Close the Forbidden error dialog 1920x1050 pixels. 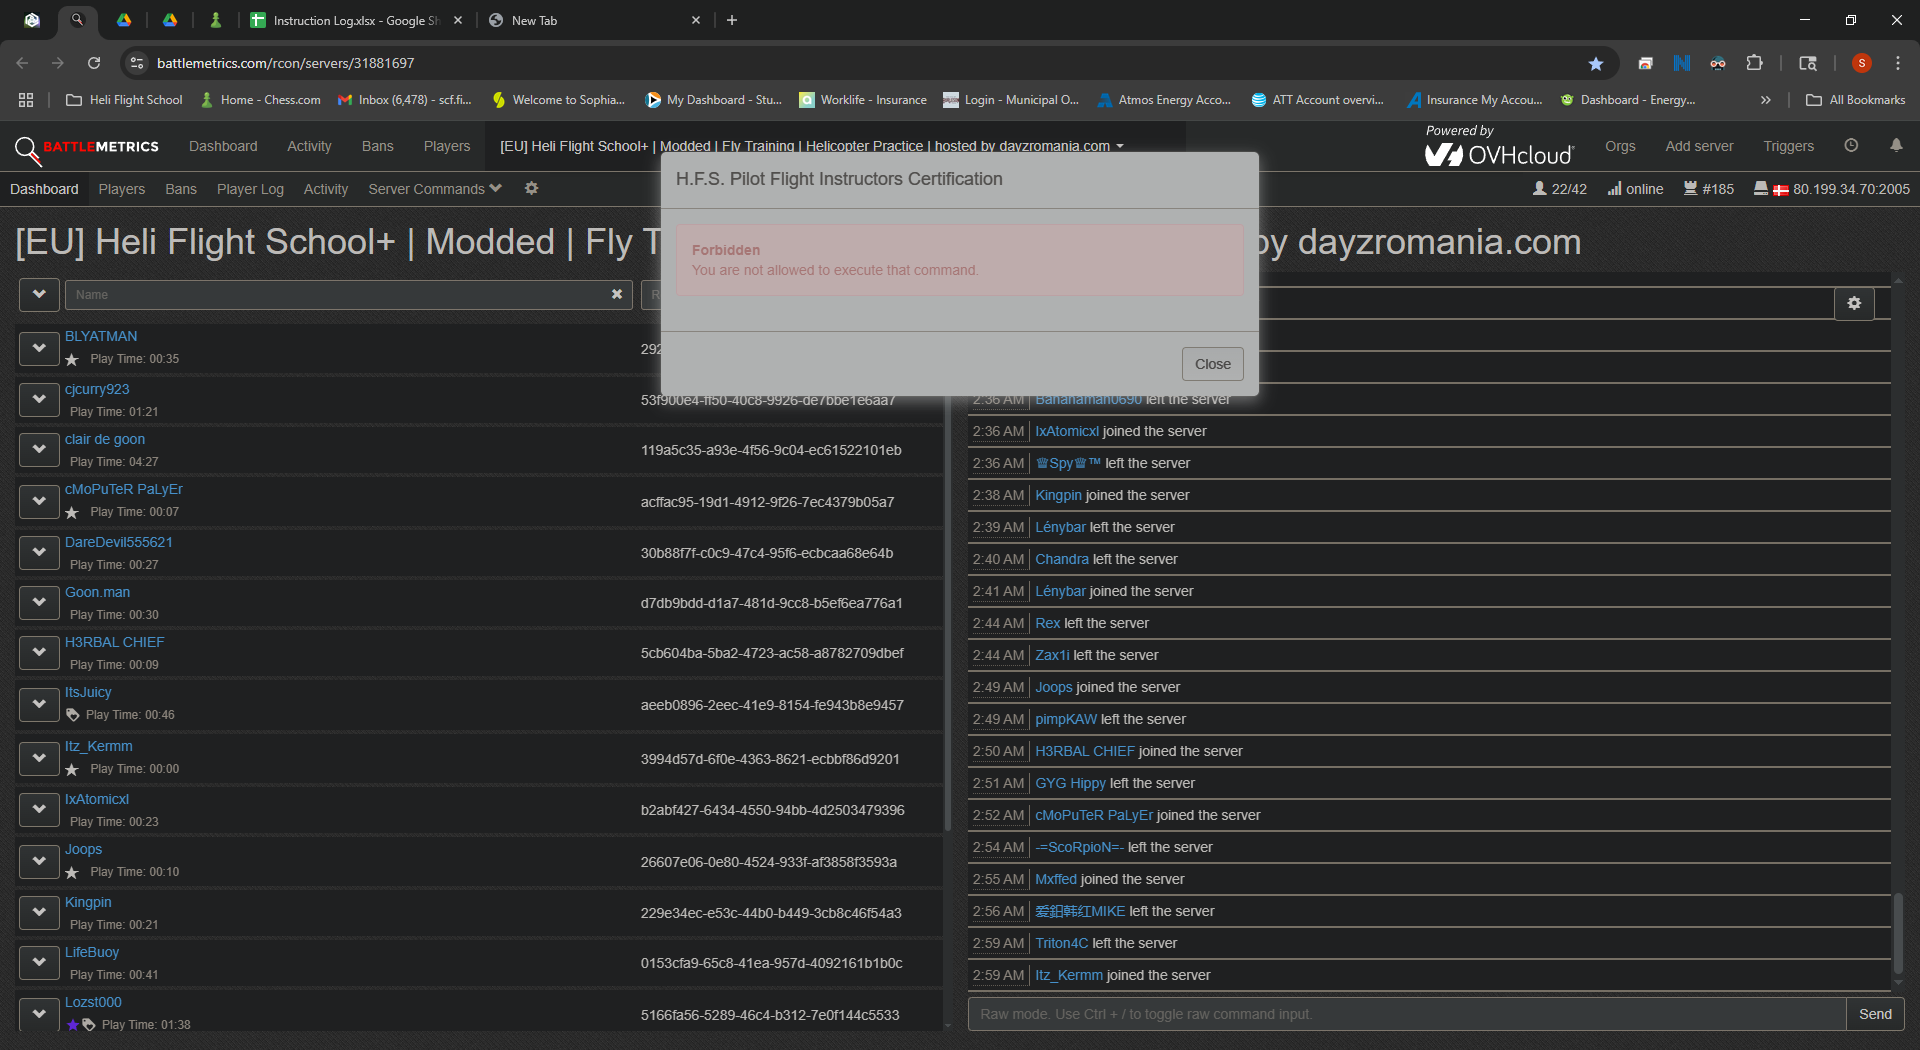(1212, 364)
